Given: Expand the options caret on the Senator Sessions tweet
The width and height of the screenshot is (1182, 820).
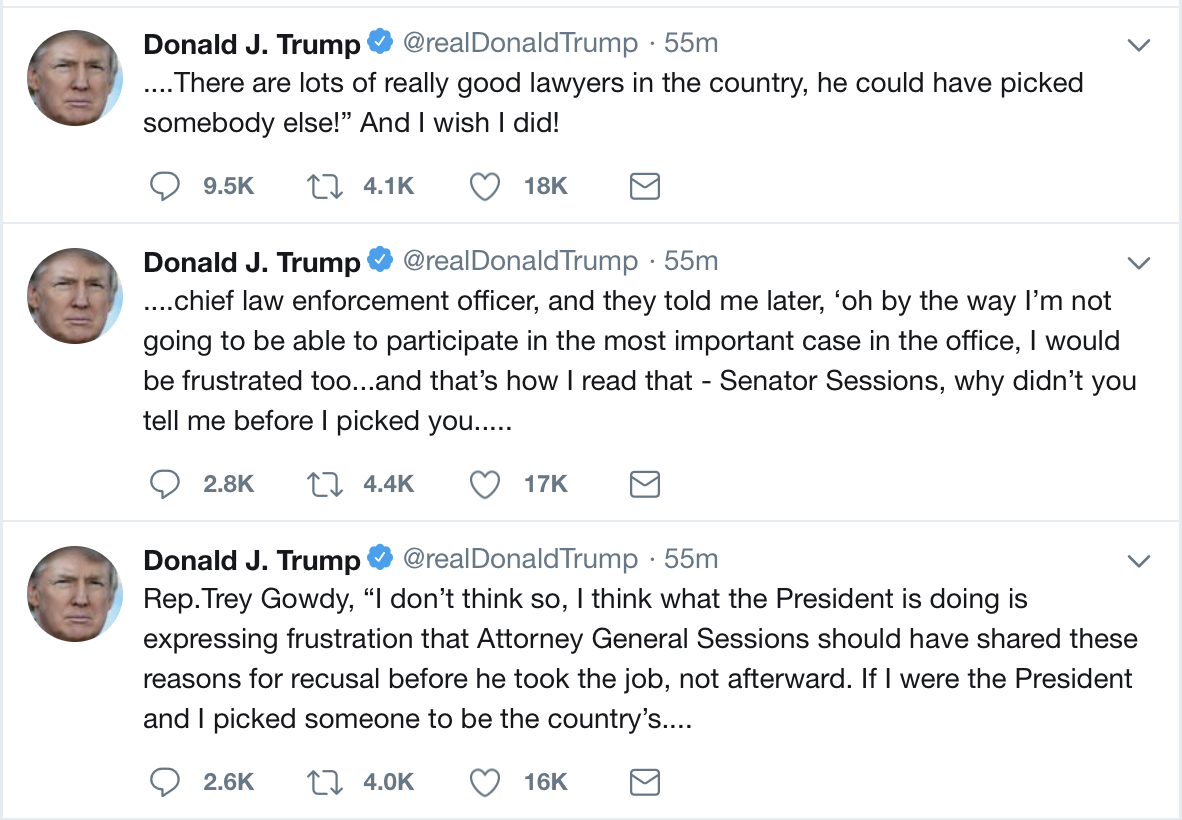Looking at the screenshot, I should [1138, 263].
